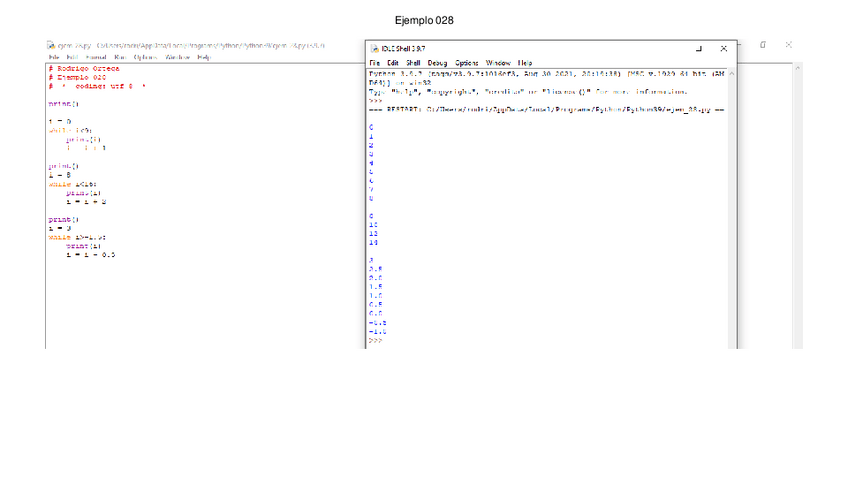The width and height of the screenshot is (848, 477).
Task: Click output value '2.5' in the shell
Action: 376,269
